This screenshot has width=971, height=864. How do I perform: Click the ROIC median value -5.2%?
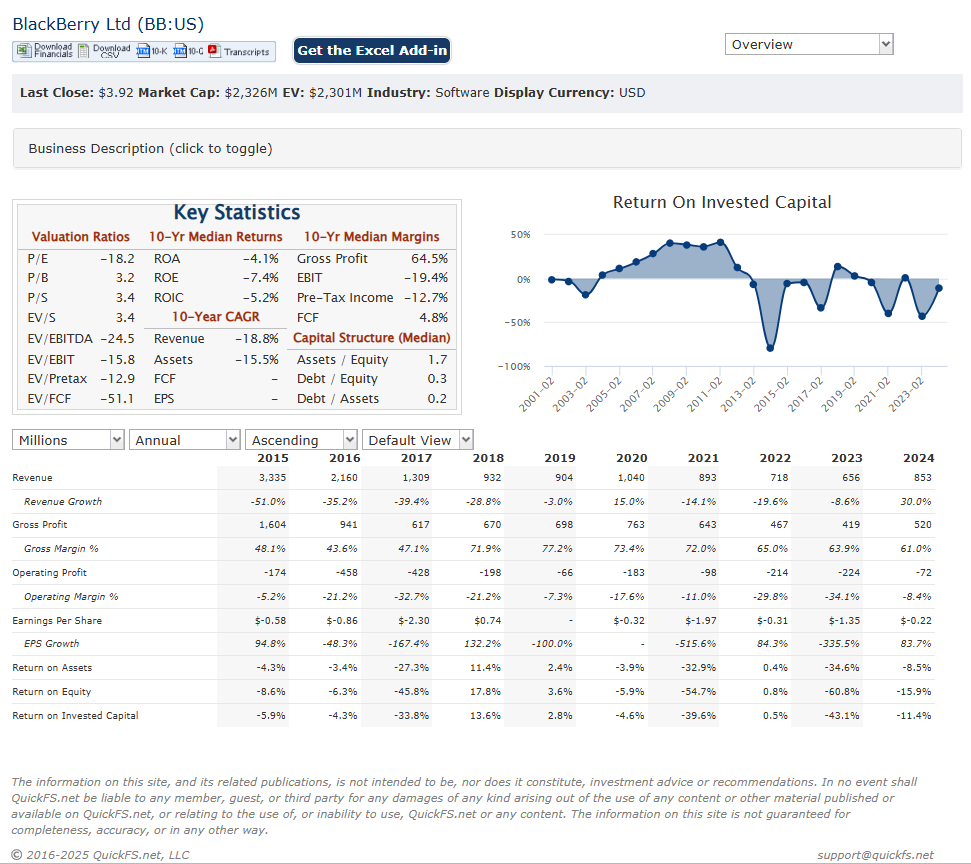[x=261, y=298]
